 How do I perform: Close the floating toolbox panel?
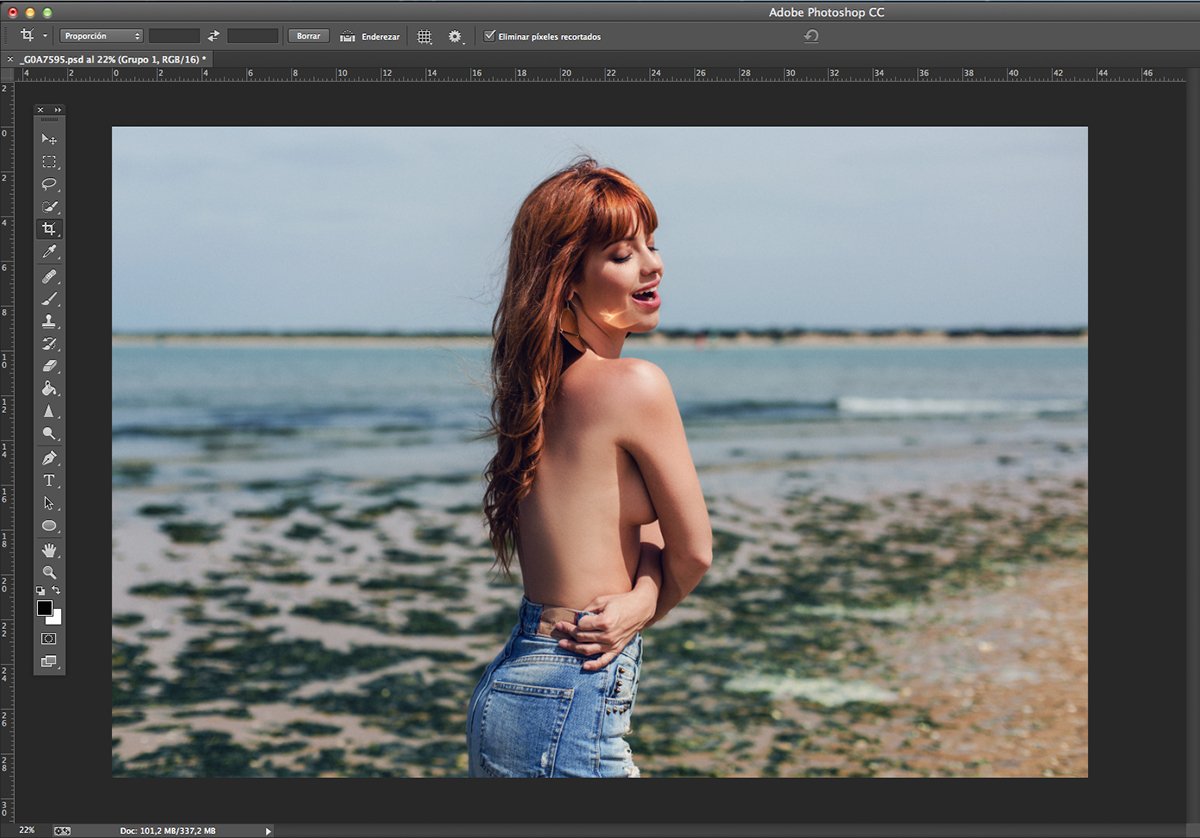(x=40, y=110)
